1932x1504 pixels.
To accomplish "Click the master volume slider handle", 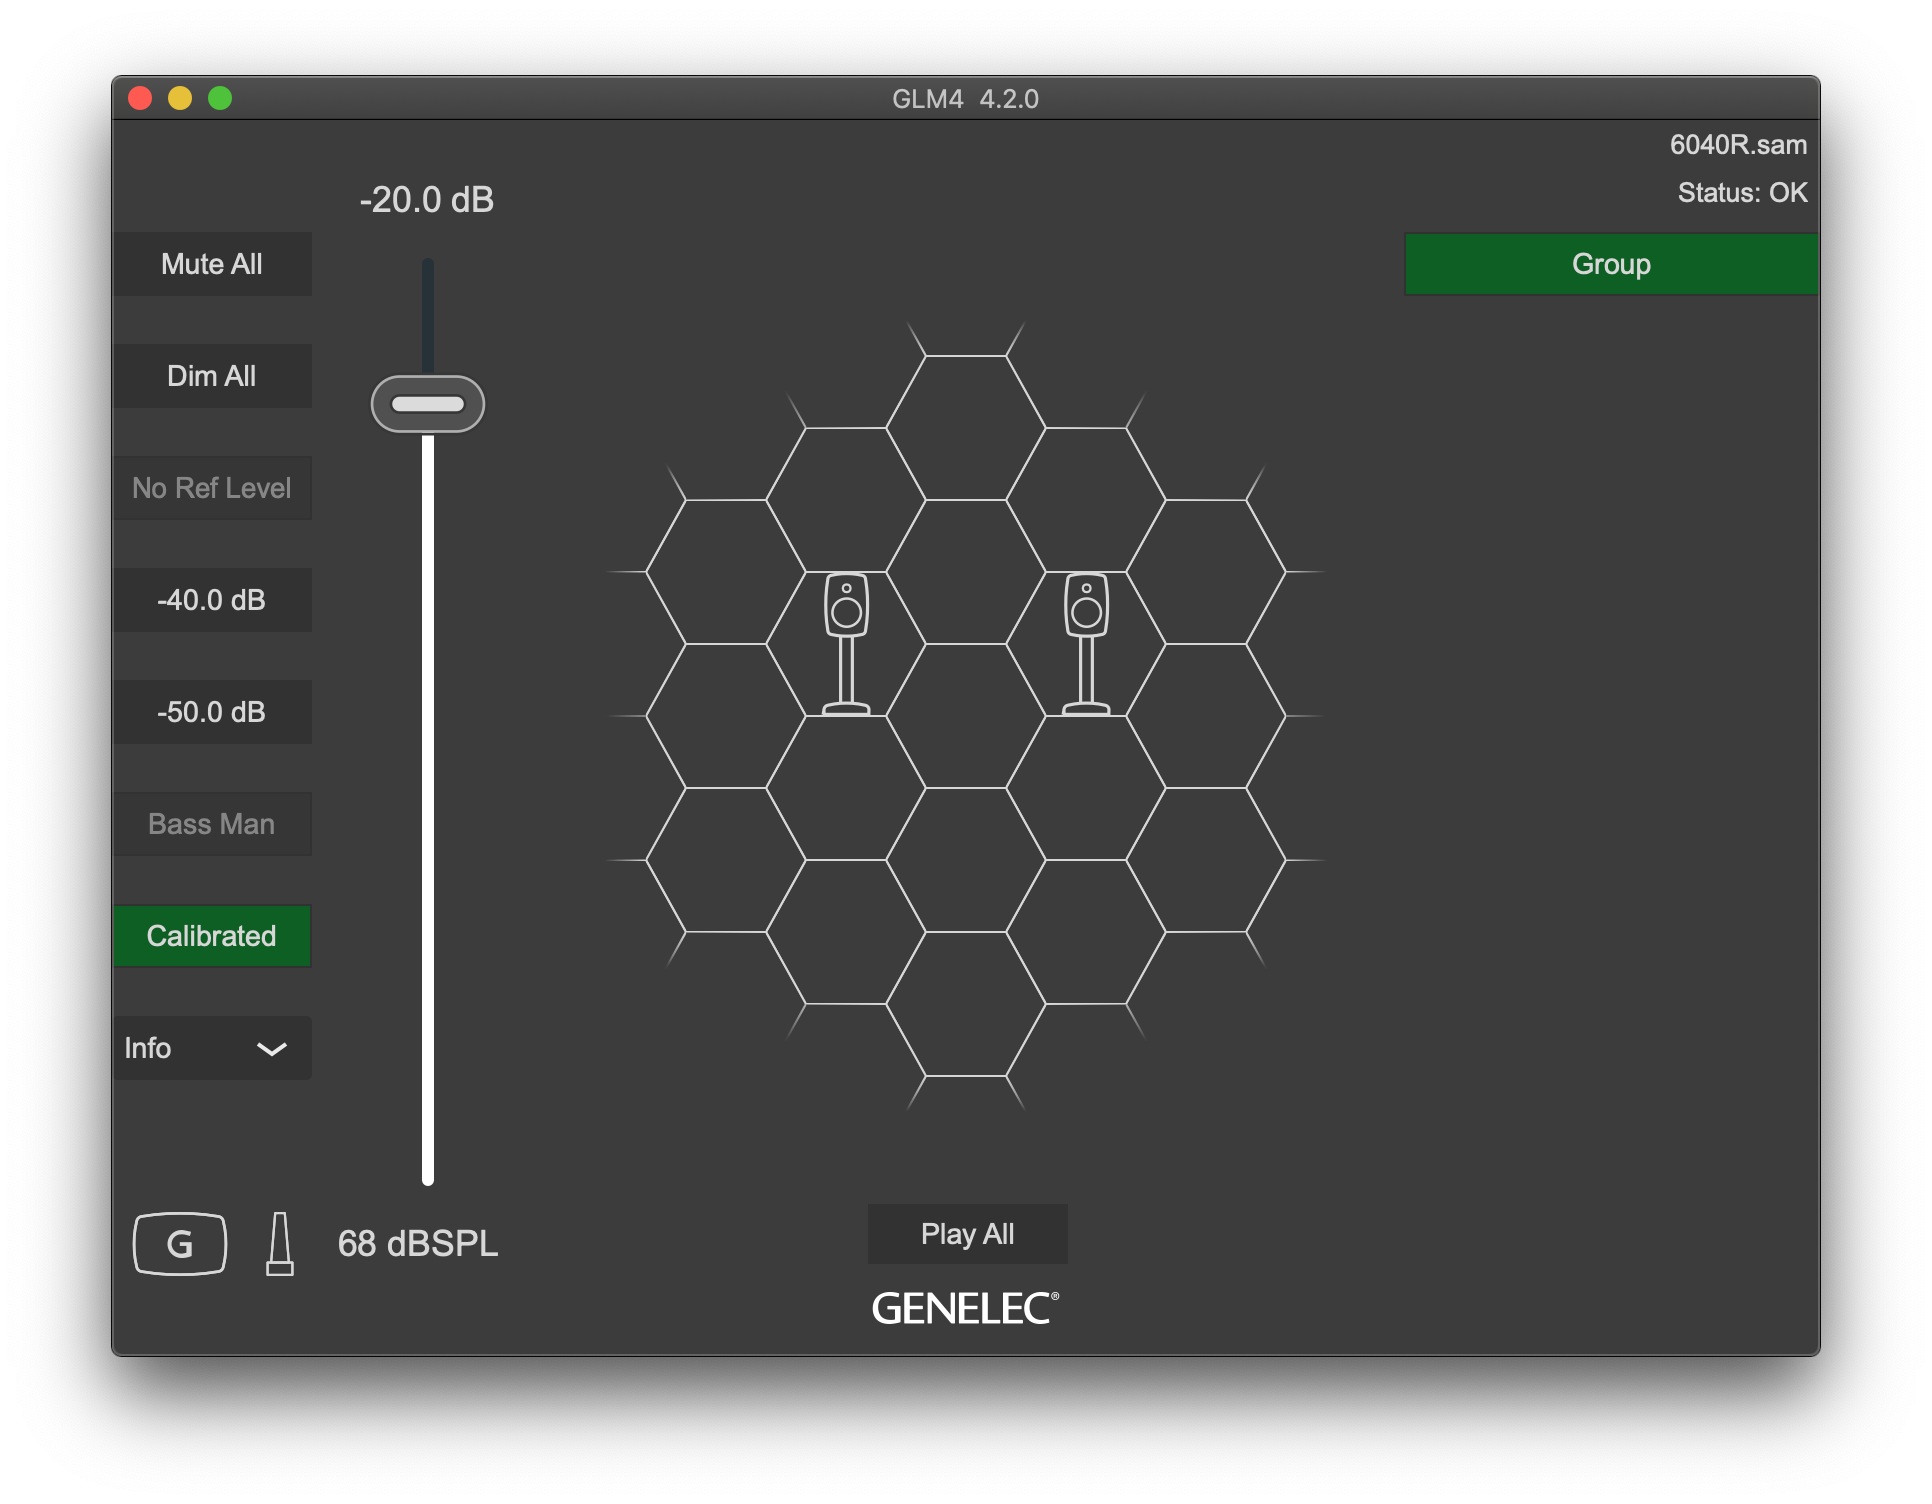I will pyautogui.click(x=428, y=404).
